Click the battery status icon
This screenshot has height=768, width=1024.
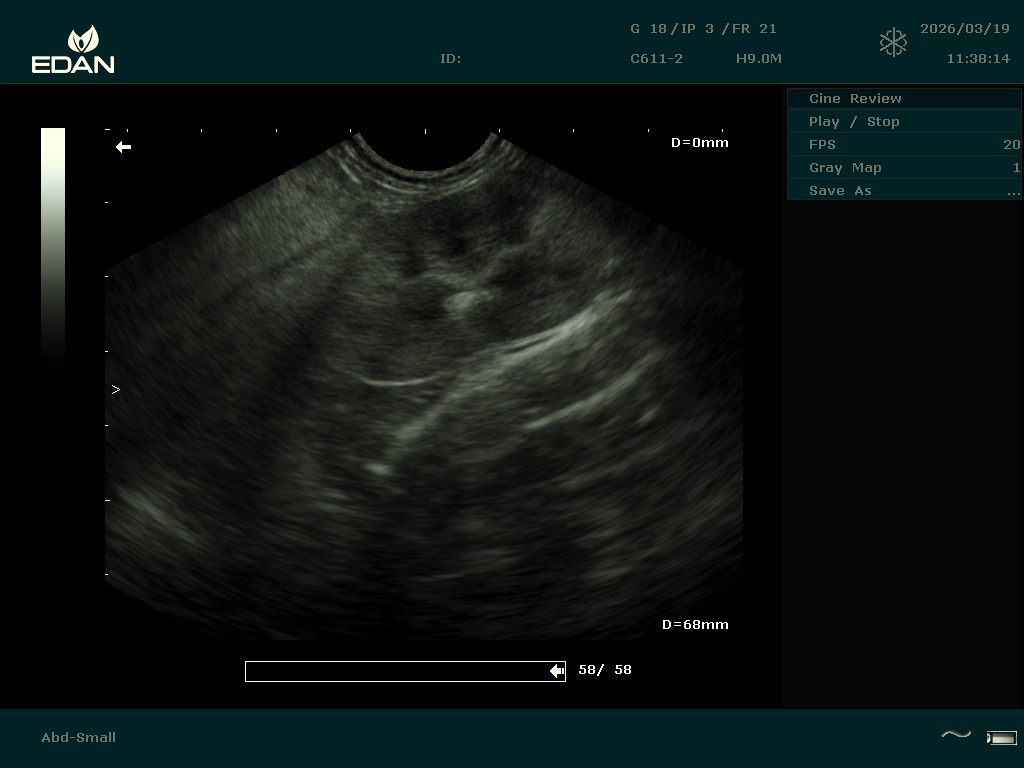point(1001,738)
